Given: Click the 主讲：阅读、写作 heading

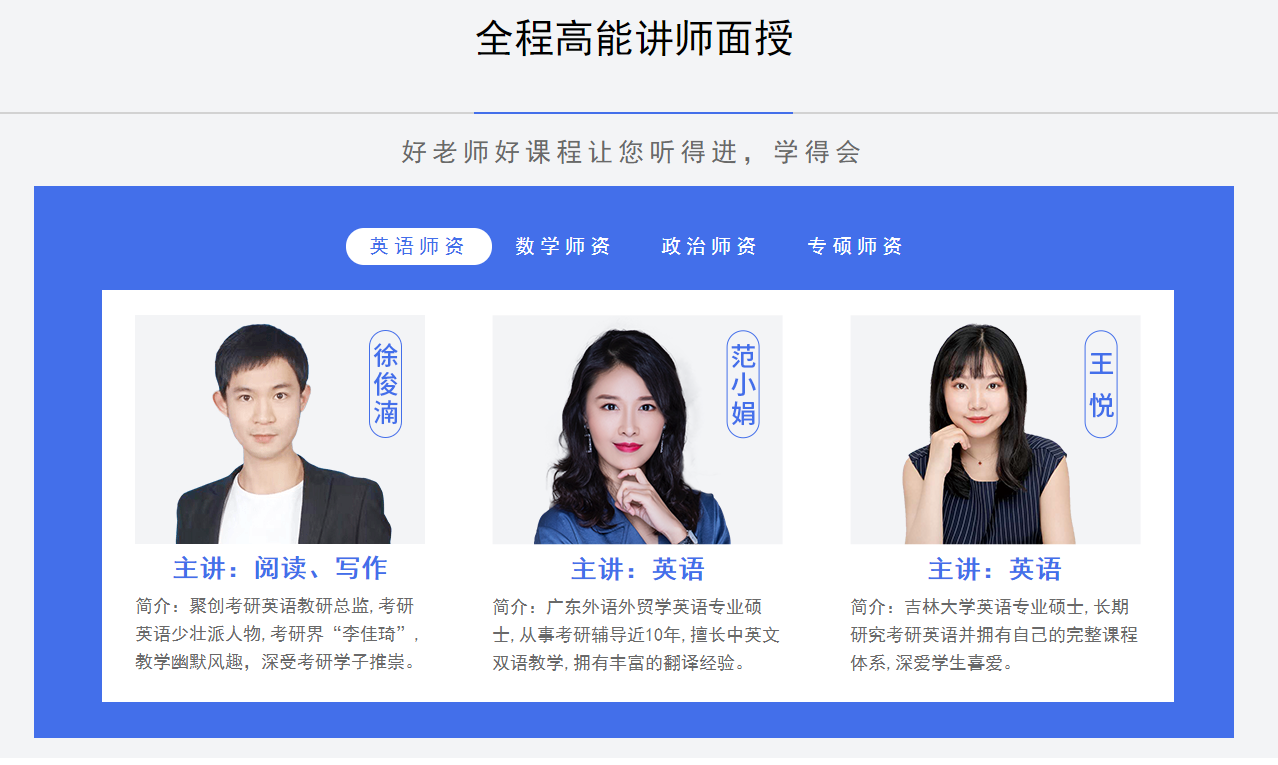Looking at the screenshot, I should click(280, 568).
